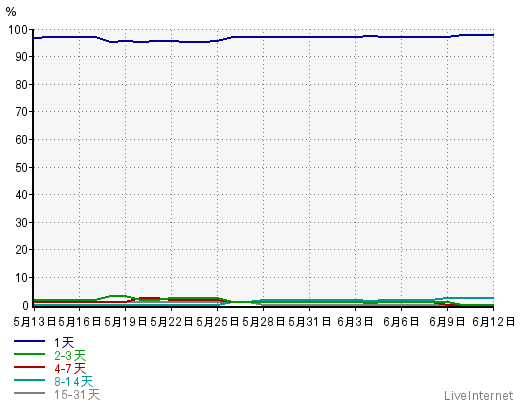Select the 2-3天 legend label
Viewport: 520px width, 405px height.
pyautogui.click(x=70, y=355)
